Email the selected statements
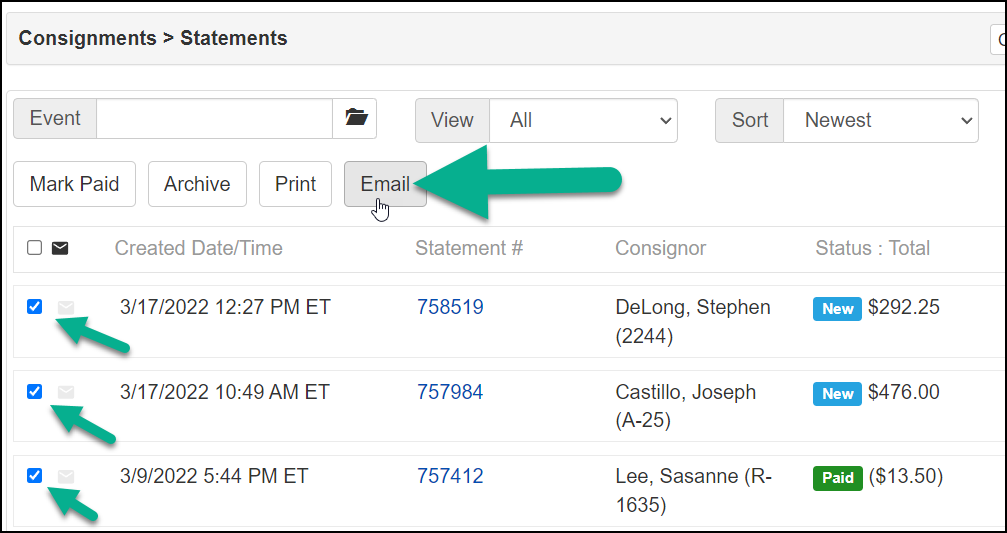 [385, 184]
